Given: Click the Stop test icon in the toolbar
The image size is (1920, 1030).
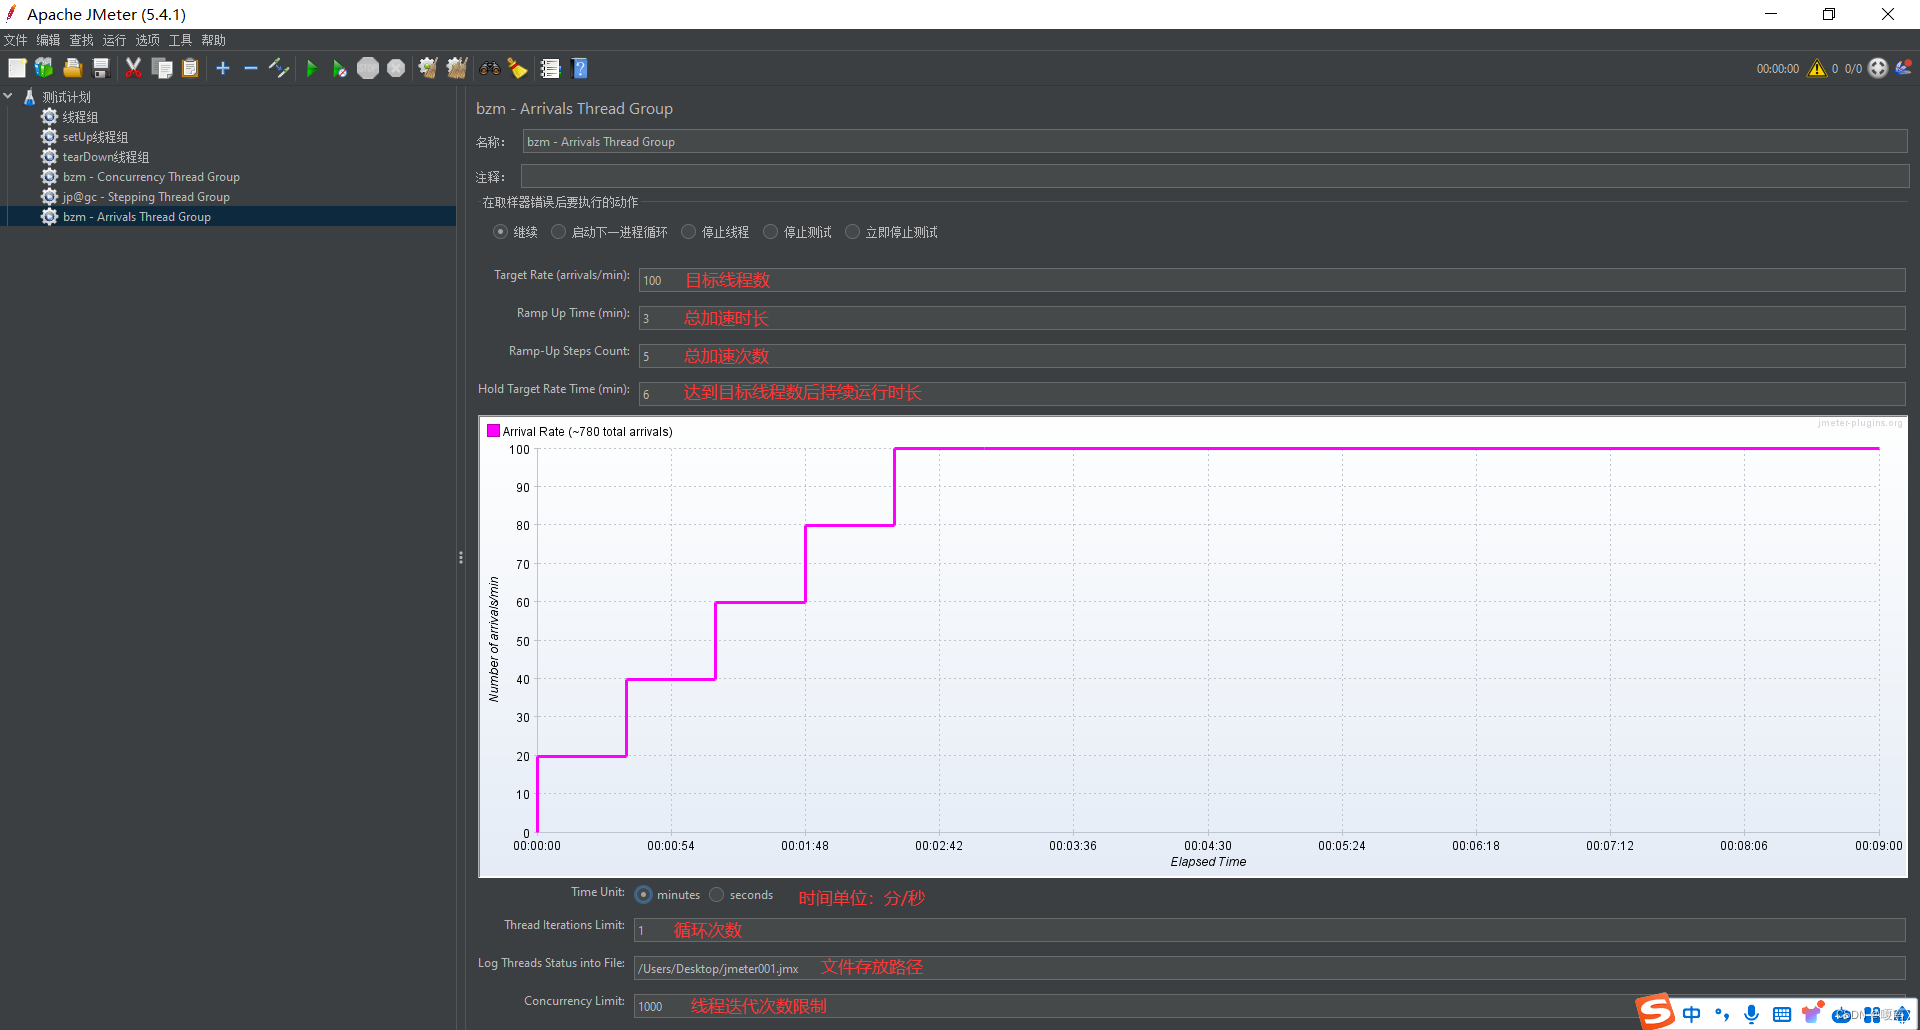Looking at the screenshot, I should [368, 68].
